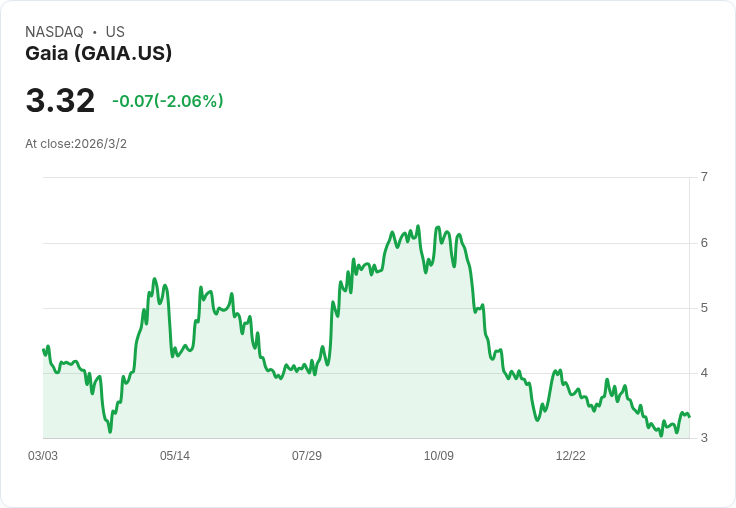Select the 03/03 date axis label
Screen dimensions: 736x508
[43, 456]
